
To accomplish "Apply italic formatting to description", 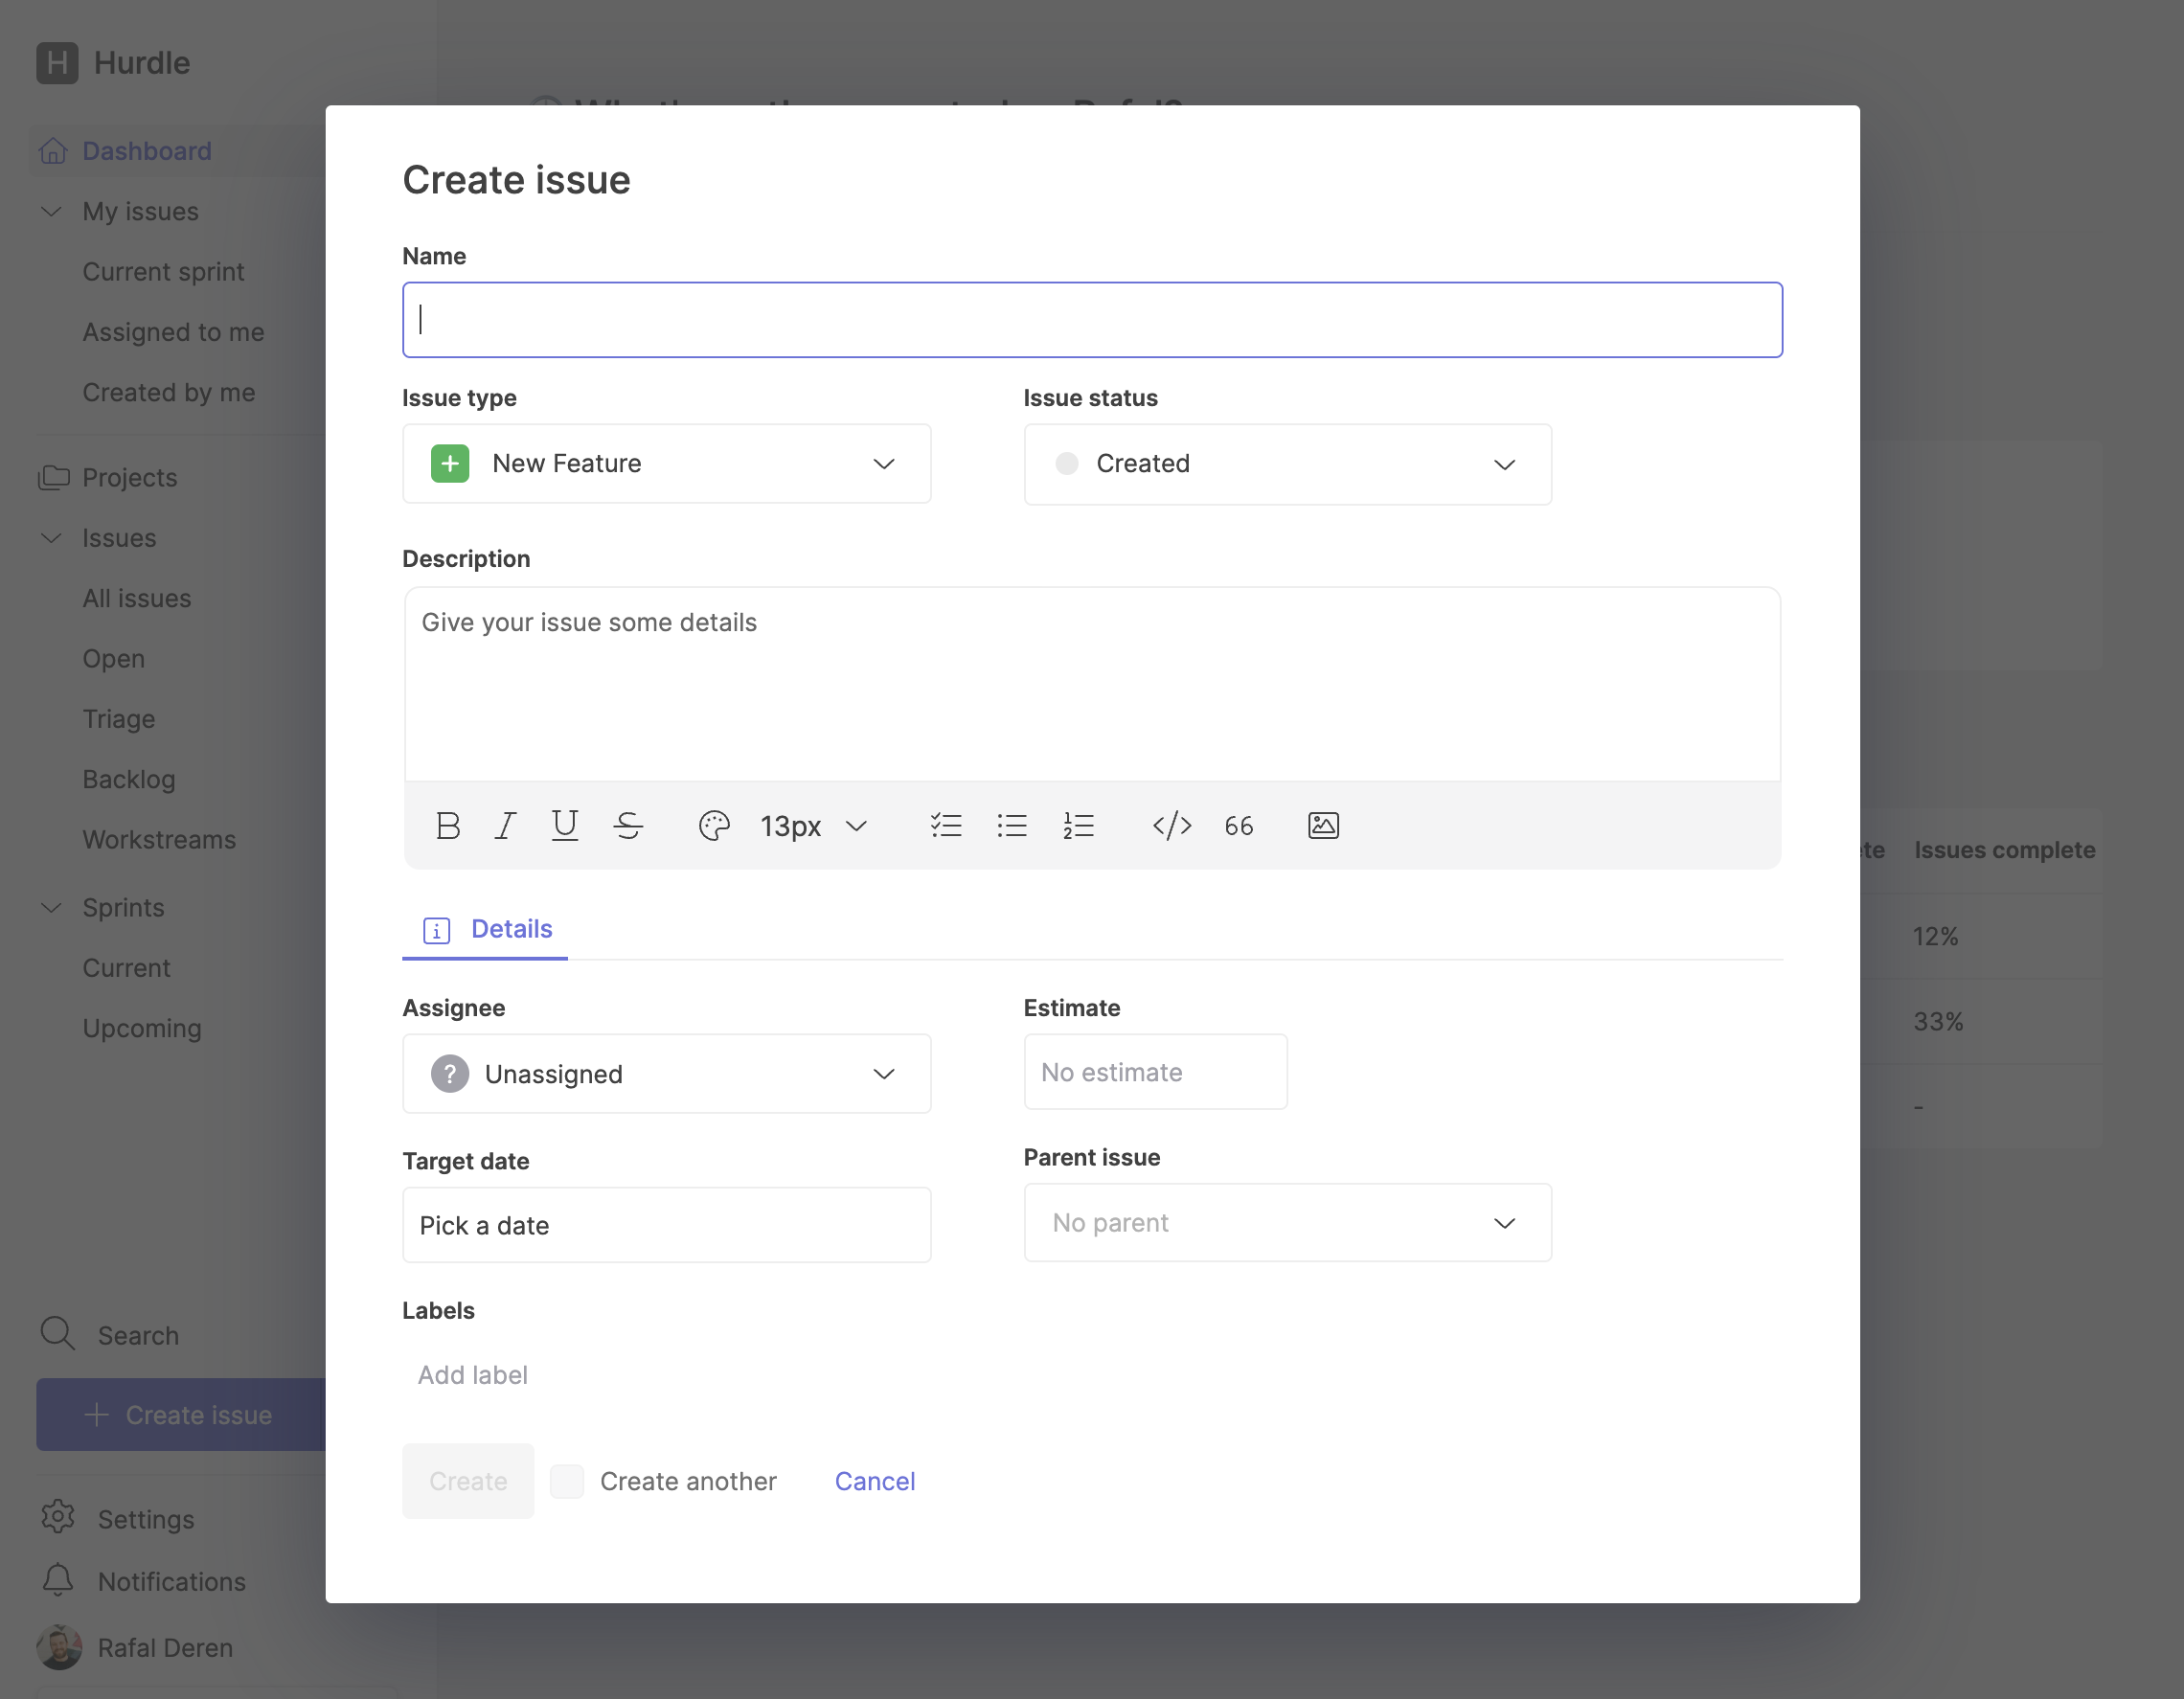I will point(506,826).
